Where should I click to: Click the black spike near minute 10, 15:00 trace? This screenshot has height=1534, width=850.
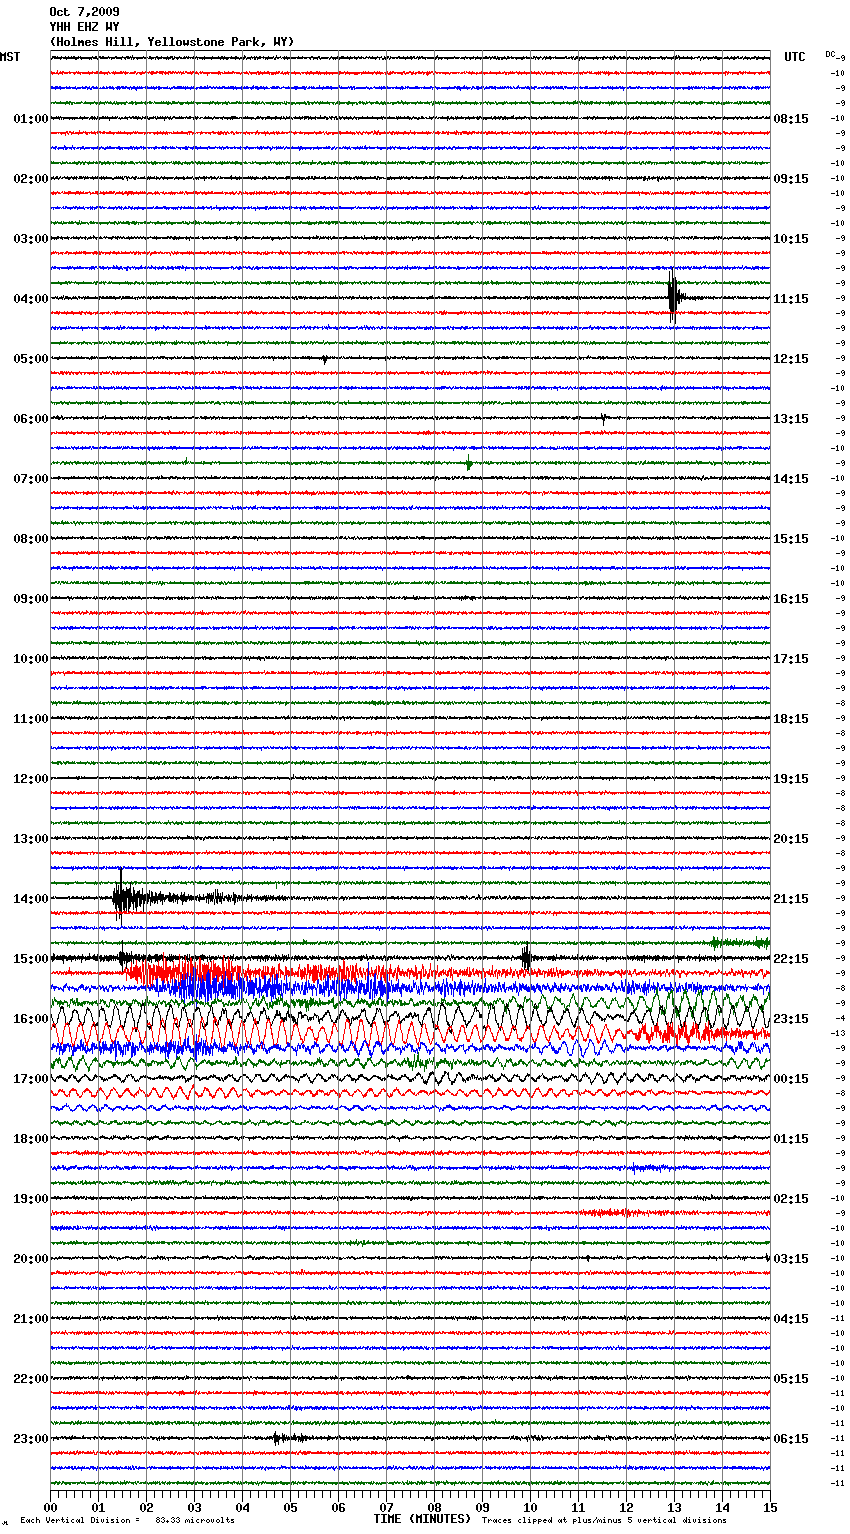pyautogui.click(x=526, y=957)
